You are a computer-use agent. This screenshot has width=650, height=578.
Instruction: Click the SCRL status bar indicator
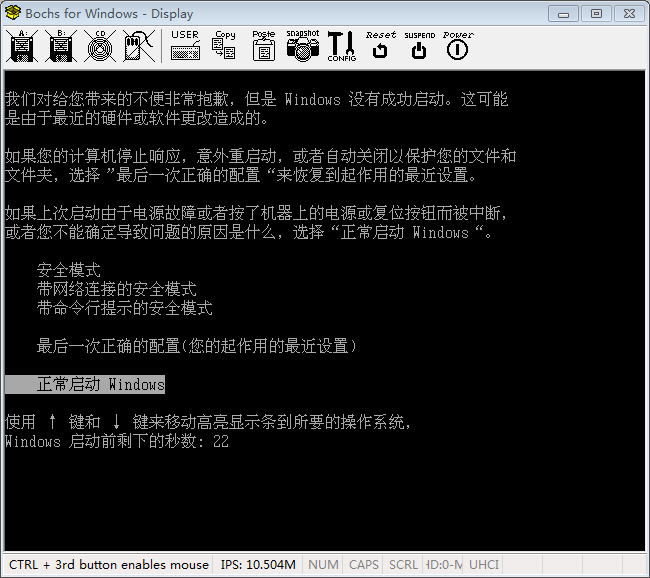click(x=403, y=565)
